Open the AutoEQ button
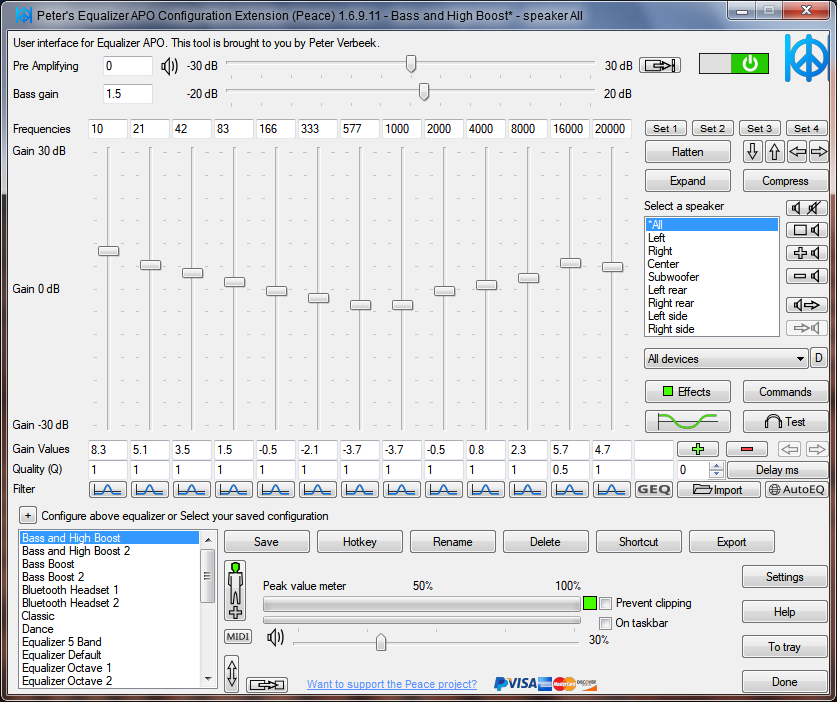The image size is (837, 702). coord(796,490)
